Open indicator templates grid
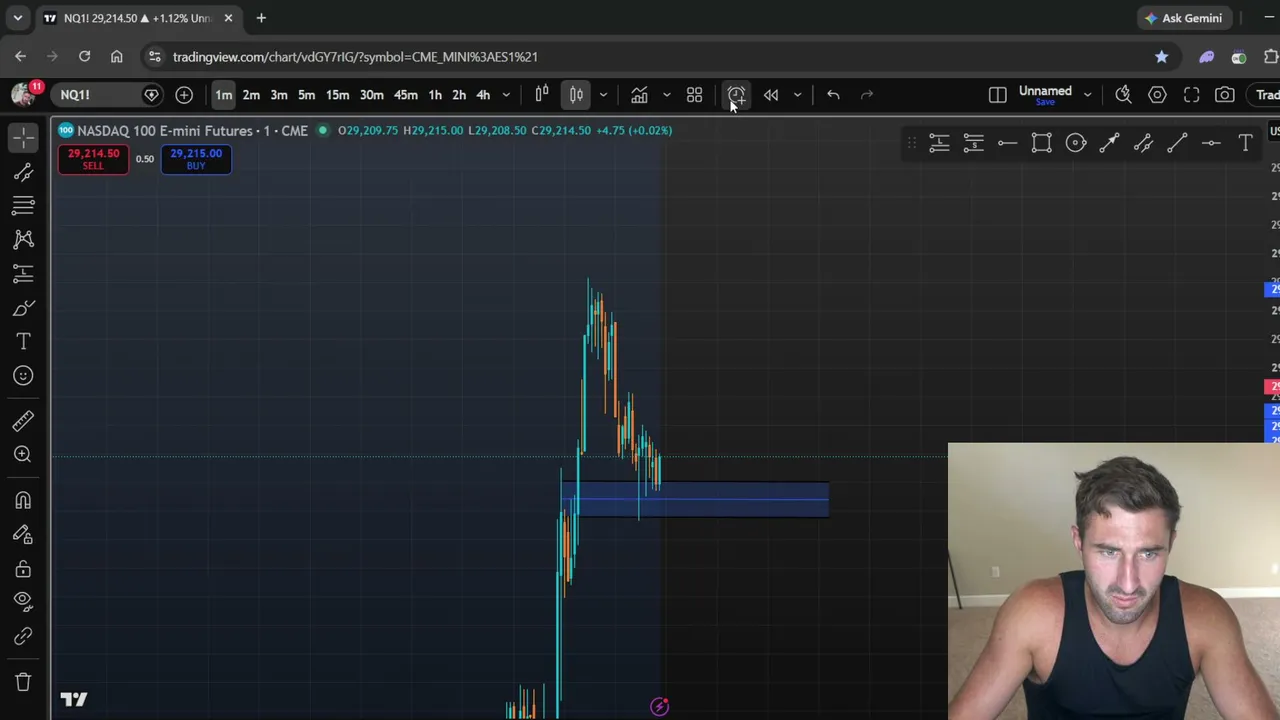The width and height of the screenshot is (1280, 720). tap(694, 95)
